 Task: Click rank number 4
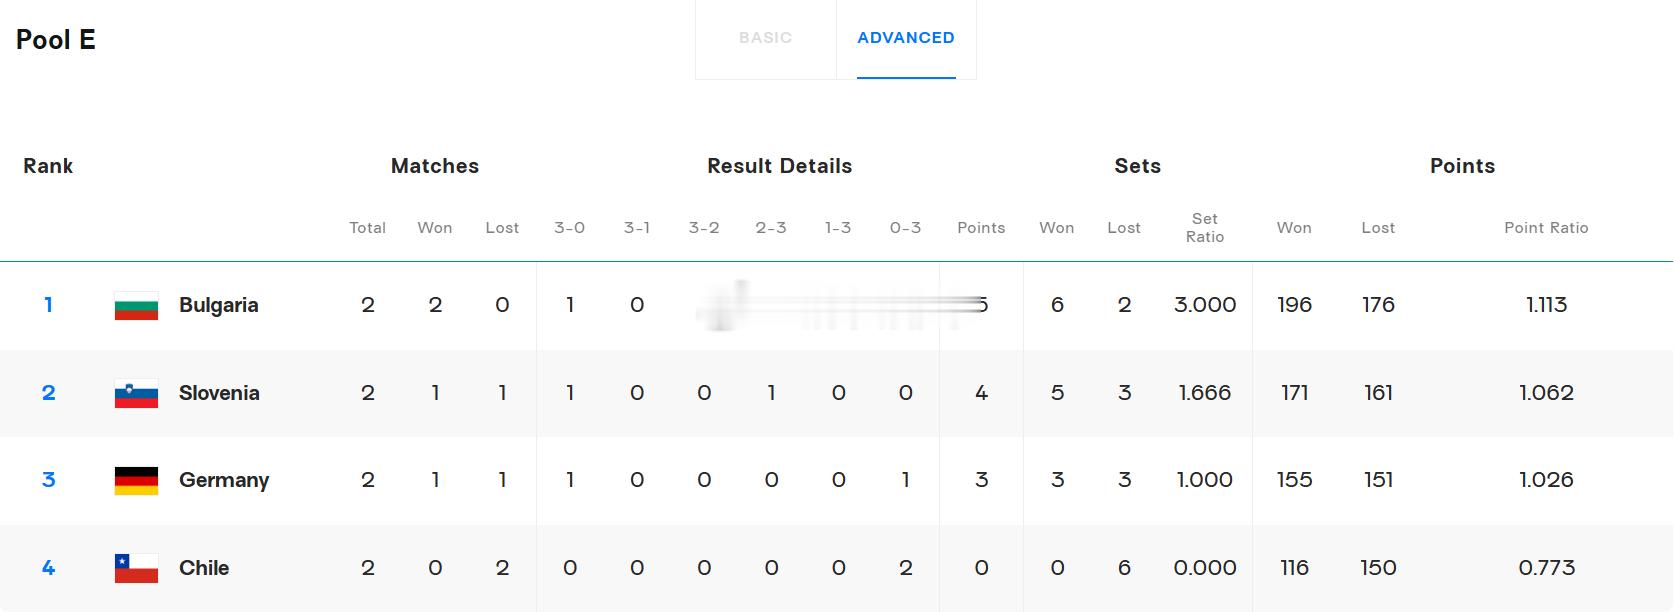point(48,568)
